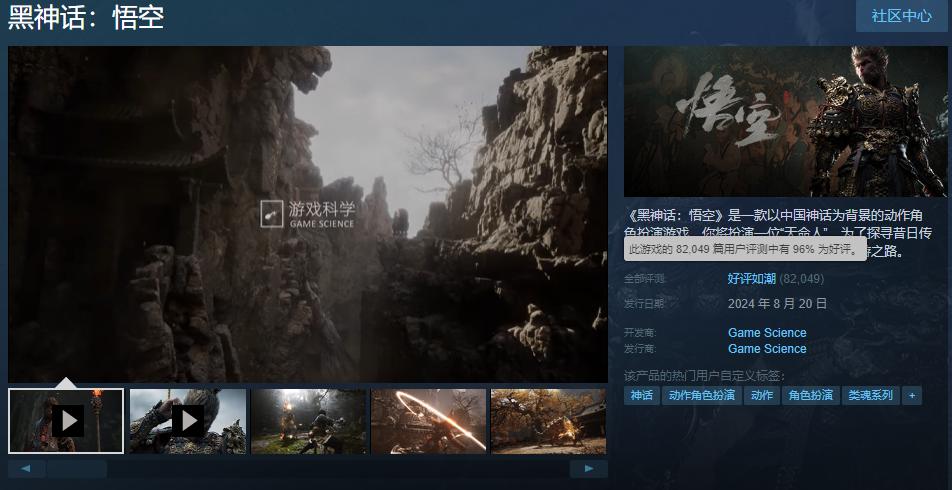This screenshot has height=490, width=952.
Task: Open publisher Game Science link
Action: pos(767,349)
